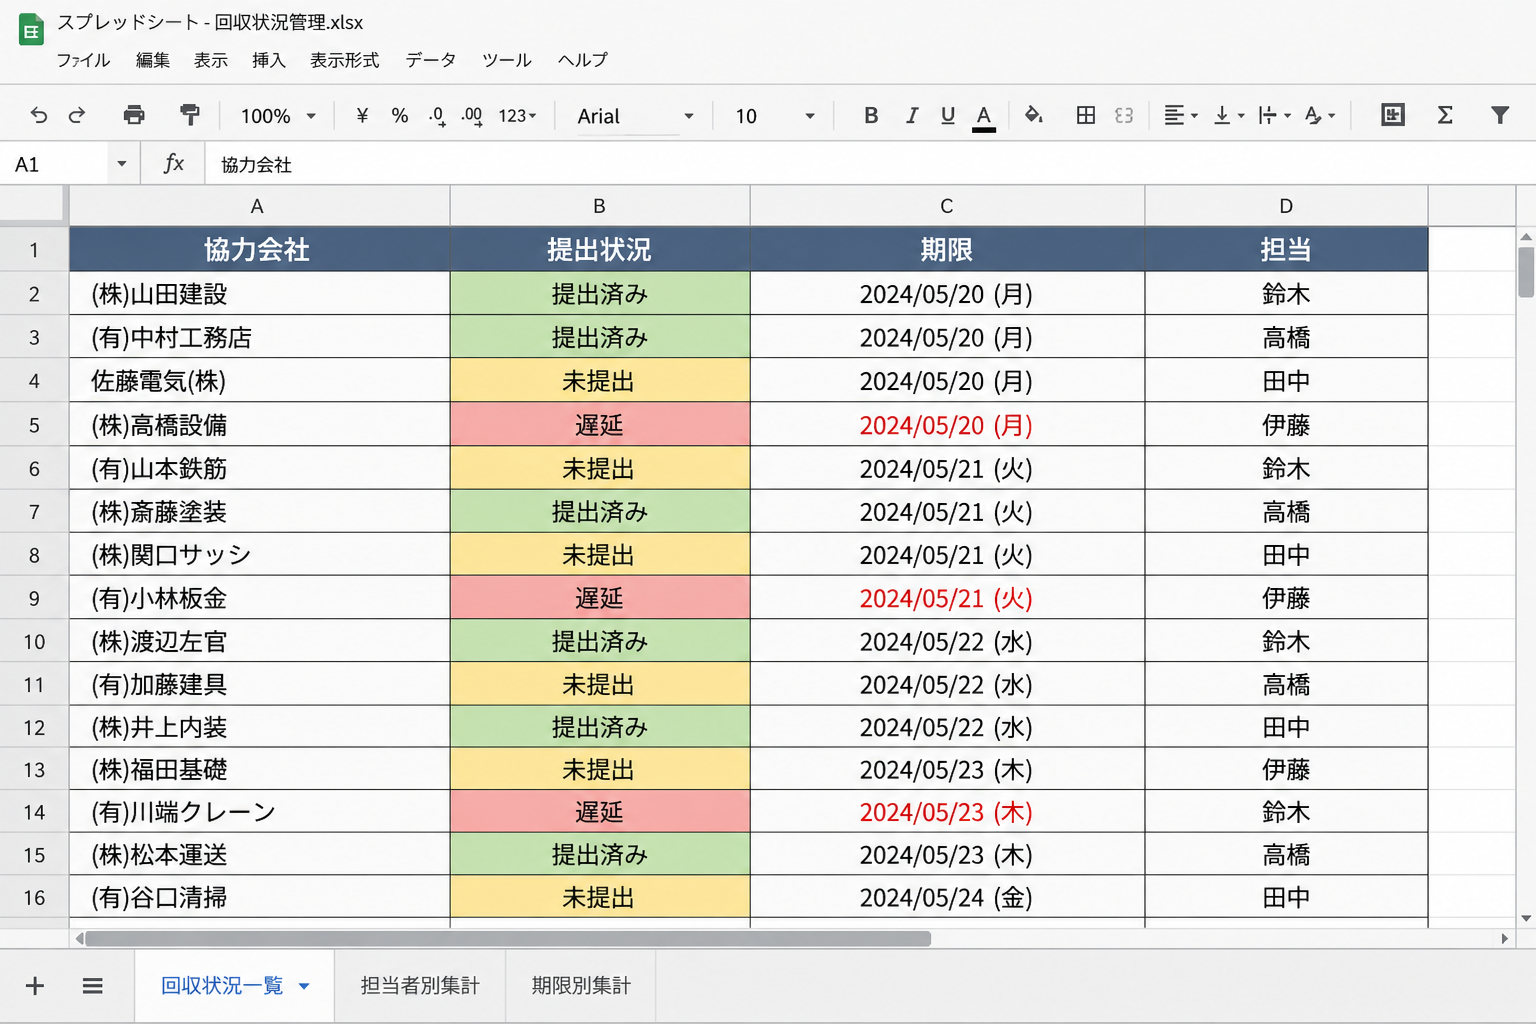This screenshot has height=1024, width=1536.
Task: Click the Undo arrow icon
Action: click(x=39, y=116)
